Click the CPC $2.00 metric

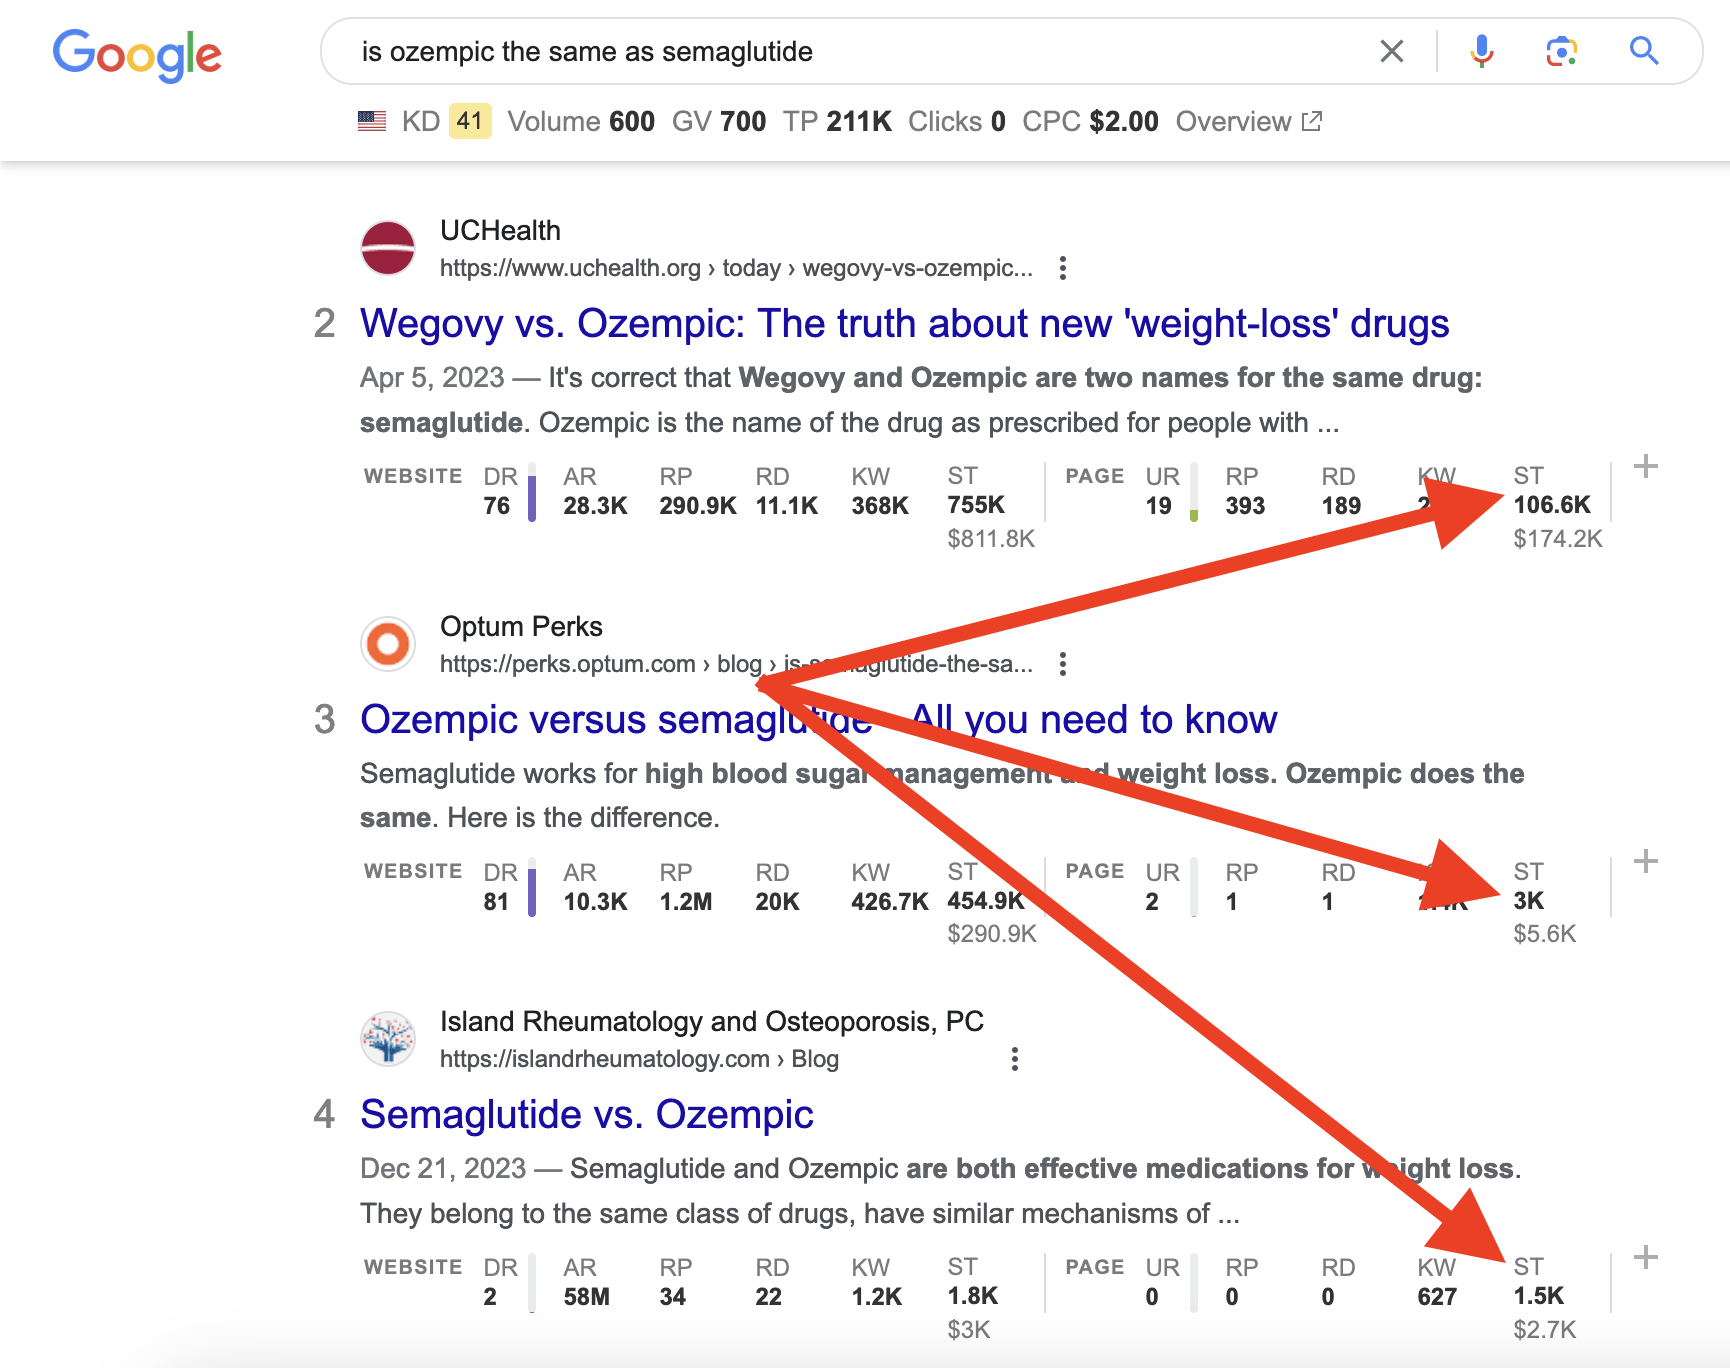[1090, 122]
